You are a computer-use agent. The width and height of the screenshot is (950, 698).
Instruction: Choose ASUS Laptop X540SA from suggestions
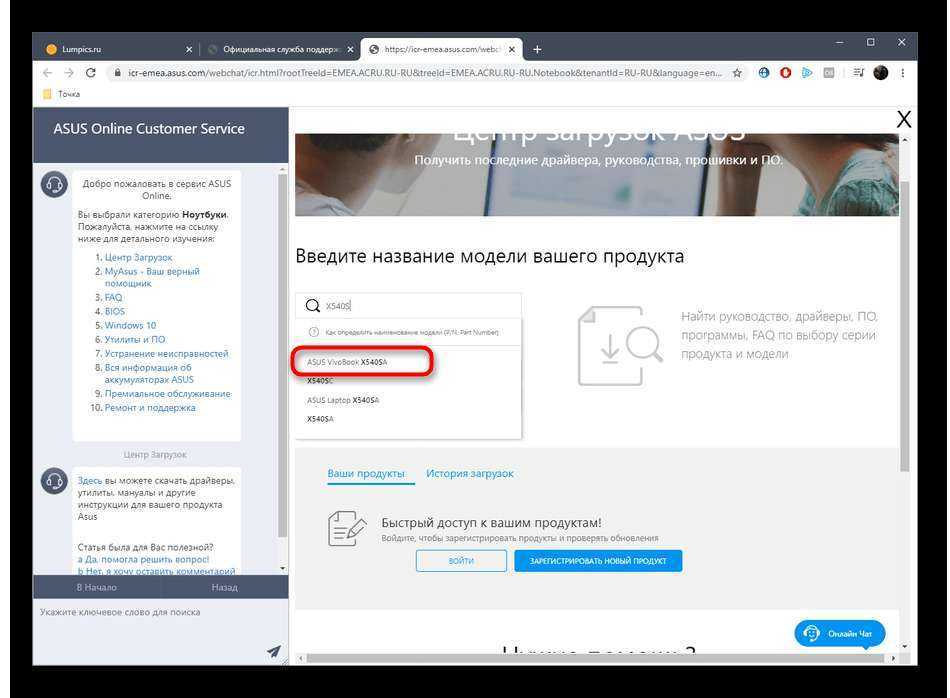click(x=343, y=400)
